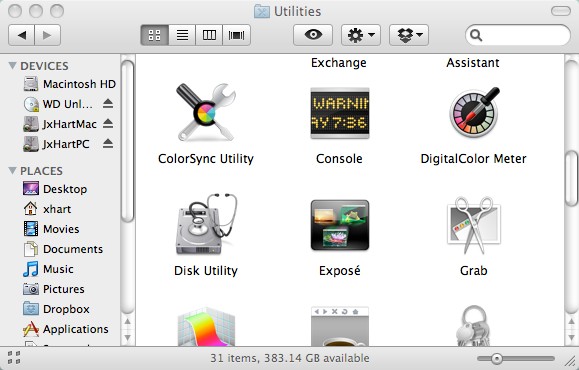The height and width of the screenshot is (370, 579).
Task: Select the Keychain Access keys icon
Action: click(x=474, y=326)
